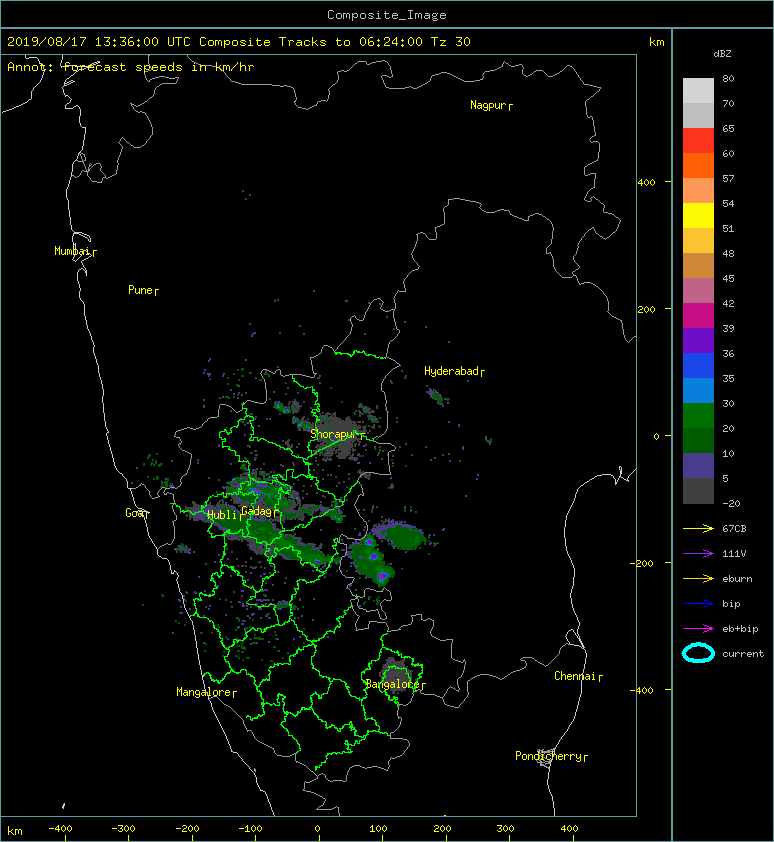Pick the red swatch between 65 and 60 dBZ

click(x=698, y=140)
